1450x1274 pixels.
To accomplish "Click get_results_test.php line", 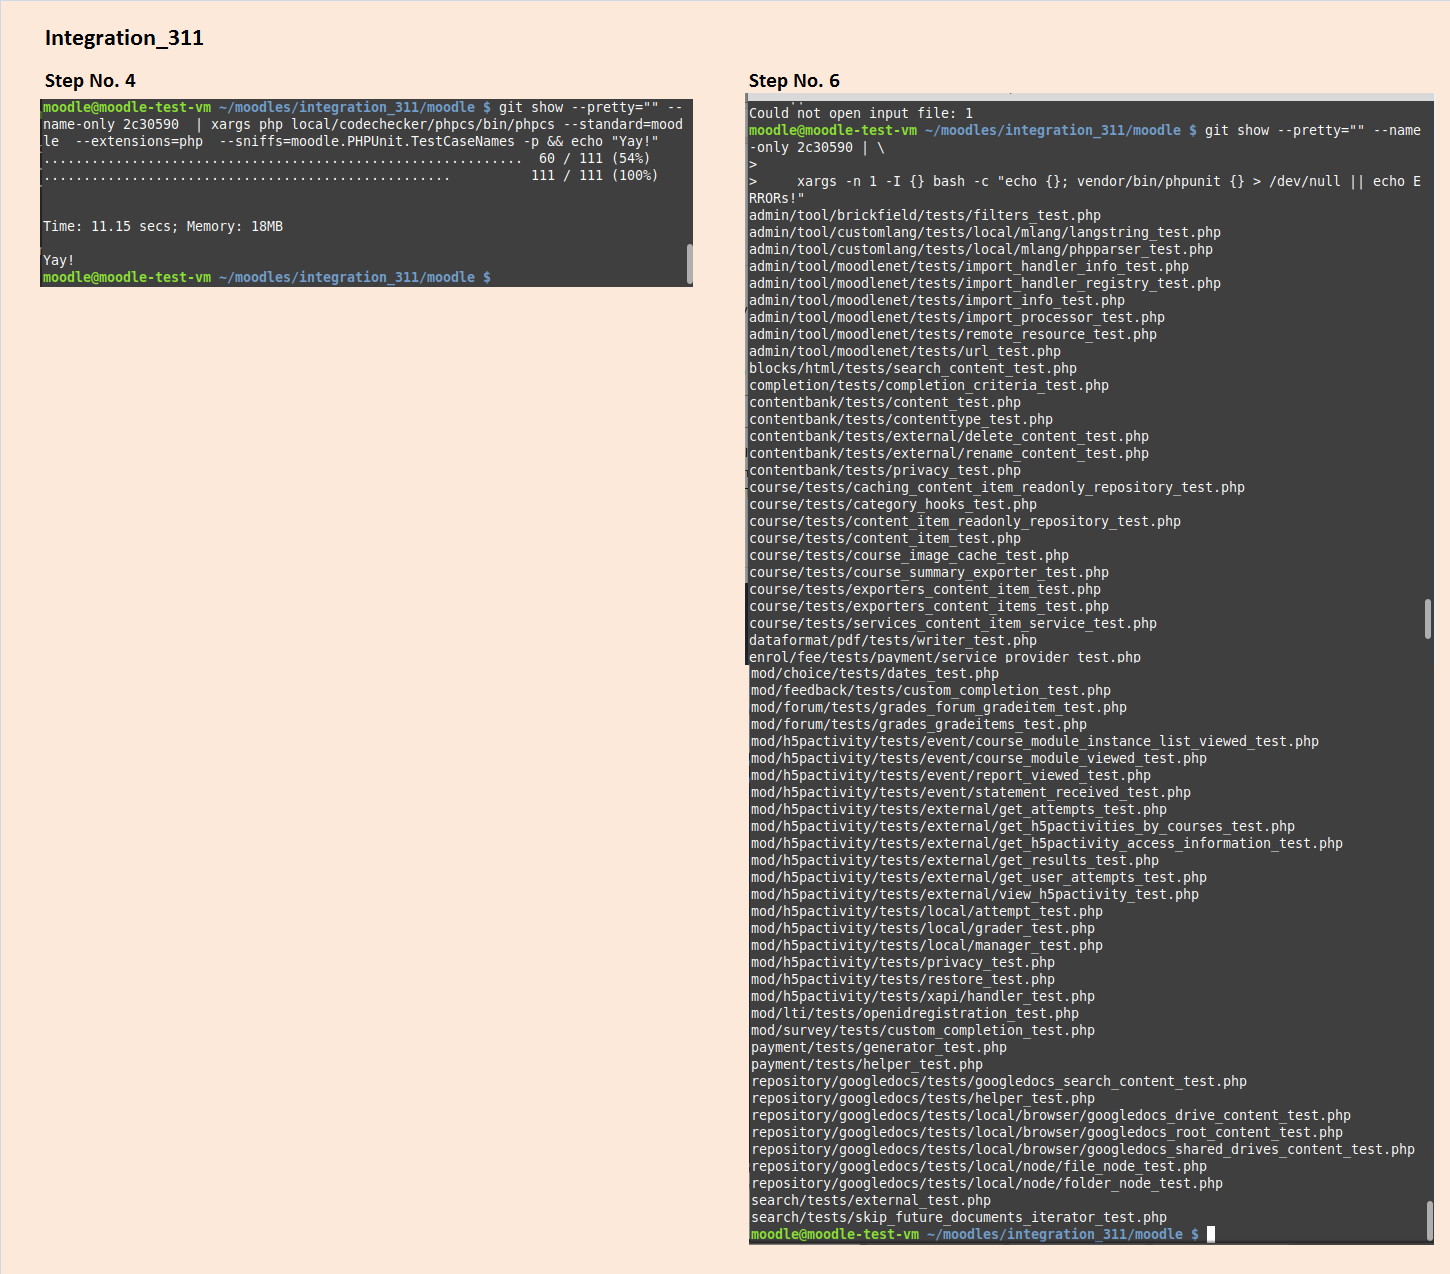I will point(955,861).
